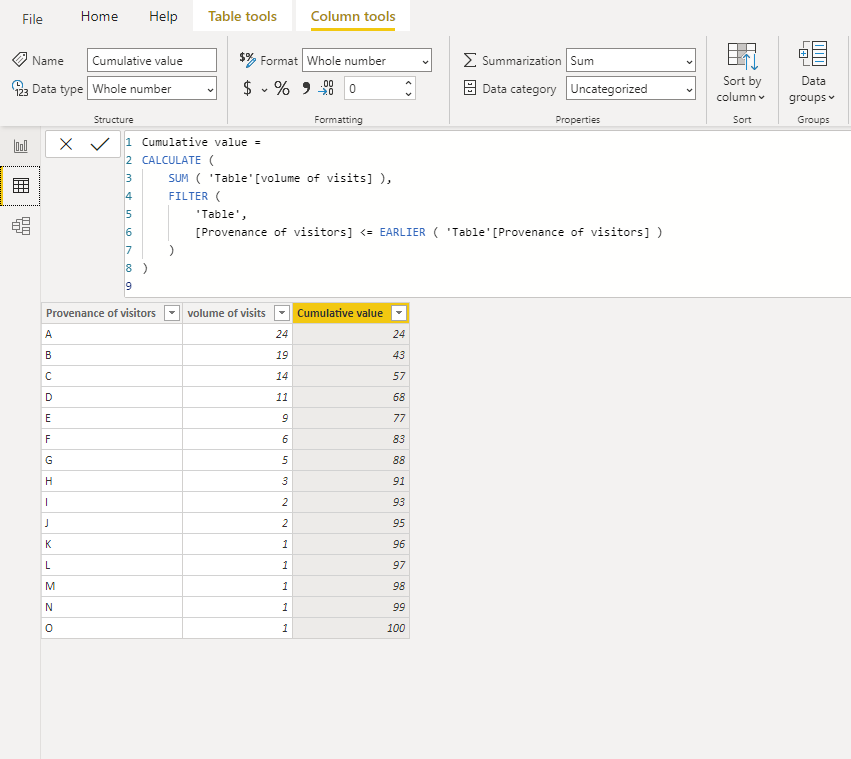Click FILTER keyword in formula
This screenshot has width=851, height=759.
pyautogui.click(x=188, y=196)
